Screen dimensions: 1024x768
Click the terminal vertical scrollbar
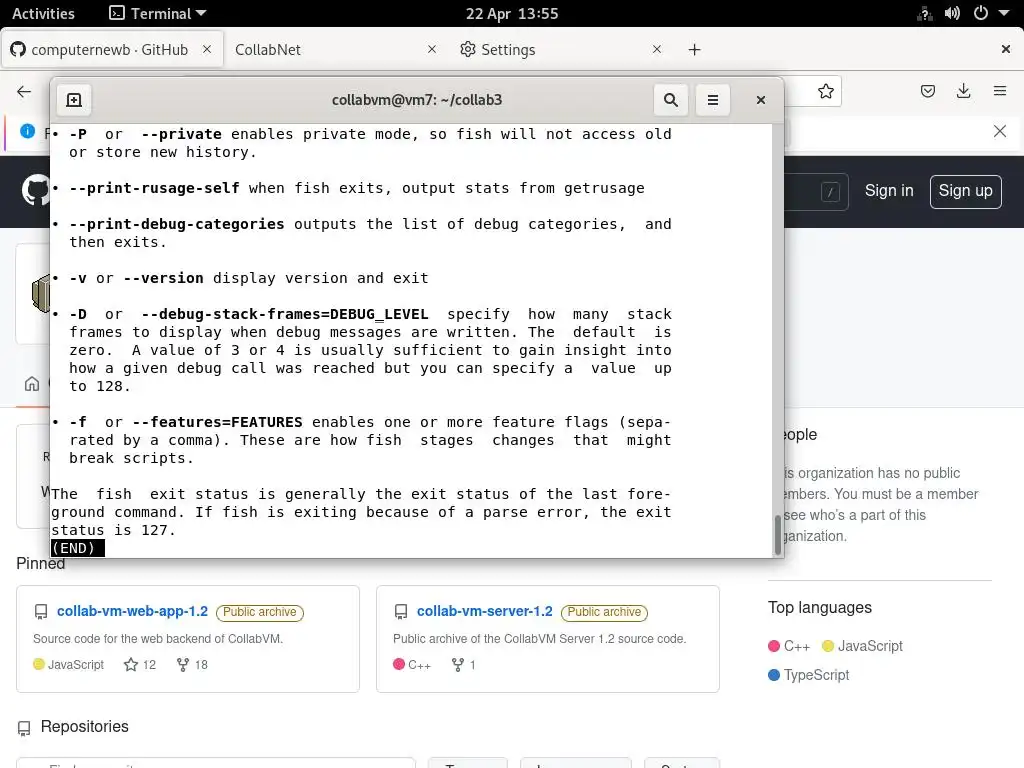pos(777,535)
